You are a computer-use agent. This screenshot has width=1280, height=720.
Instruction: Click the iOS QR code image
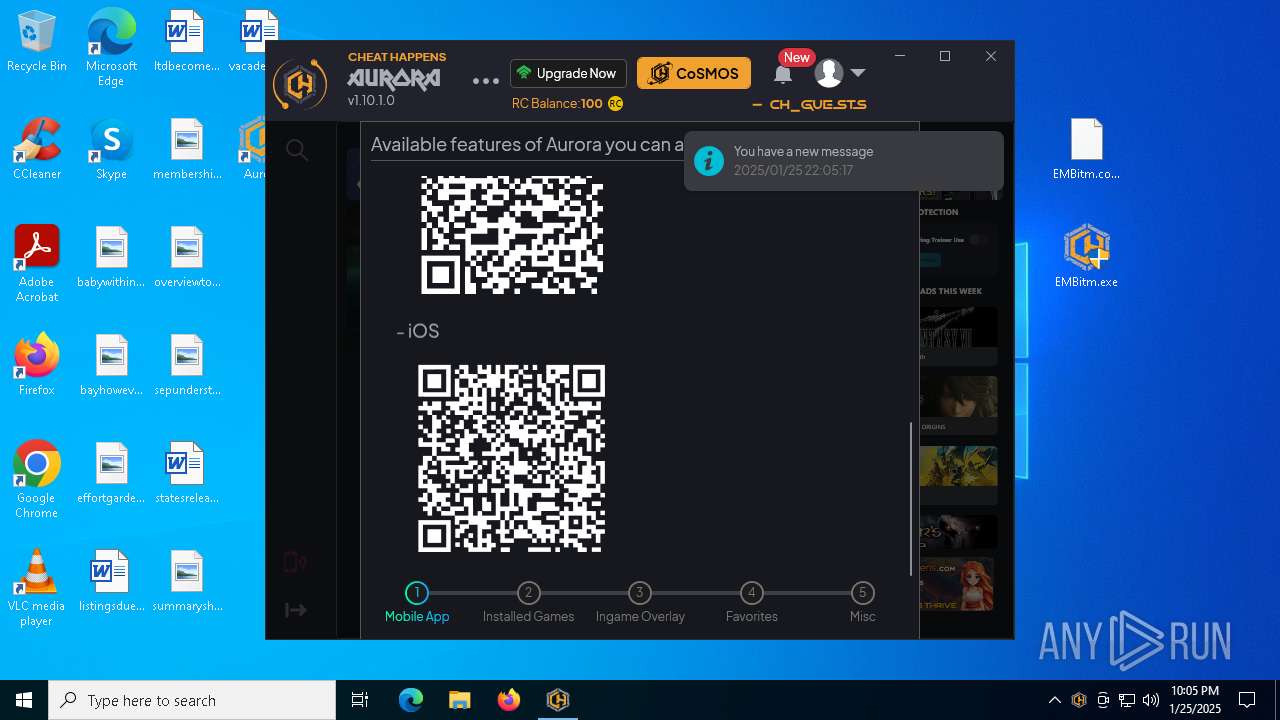pyautogui.click(x=511, y=458)
